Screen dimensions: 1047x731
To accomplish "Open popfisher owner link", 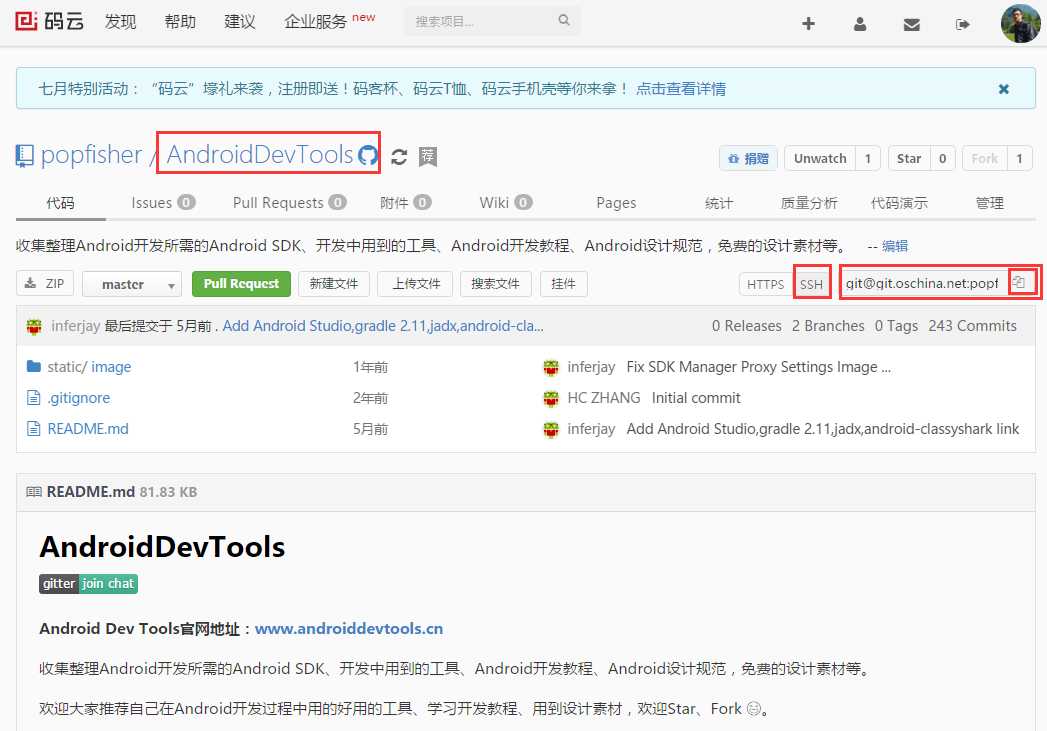I will pyautogui.click(x=91, y=155).
